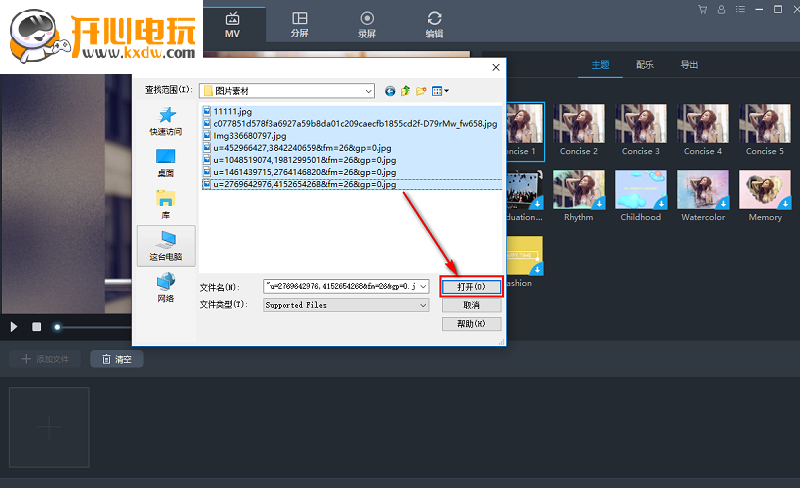Expand the look-in folder dropdown (图片素材)
800x488 pixels.
point(368,91)
